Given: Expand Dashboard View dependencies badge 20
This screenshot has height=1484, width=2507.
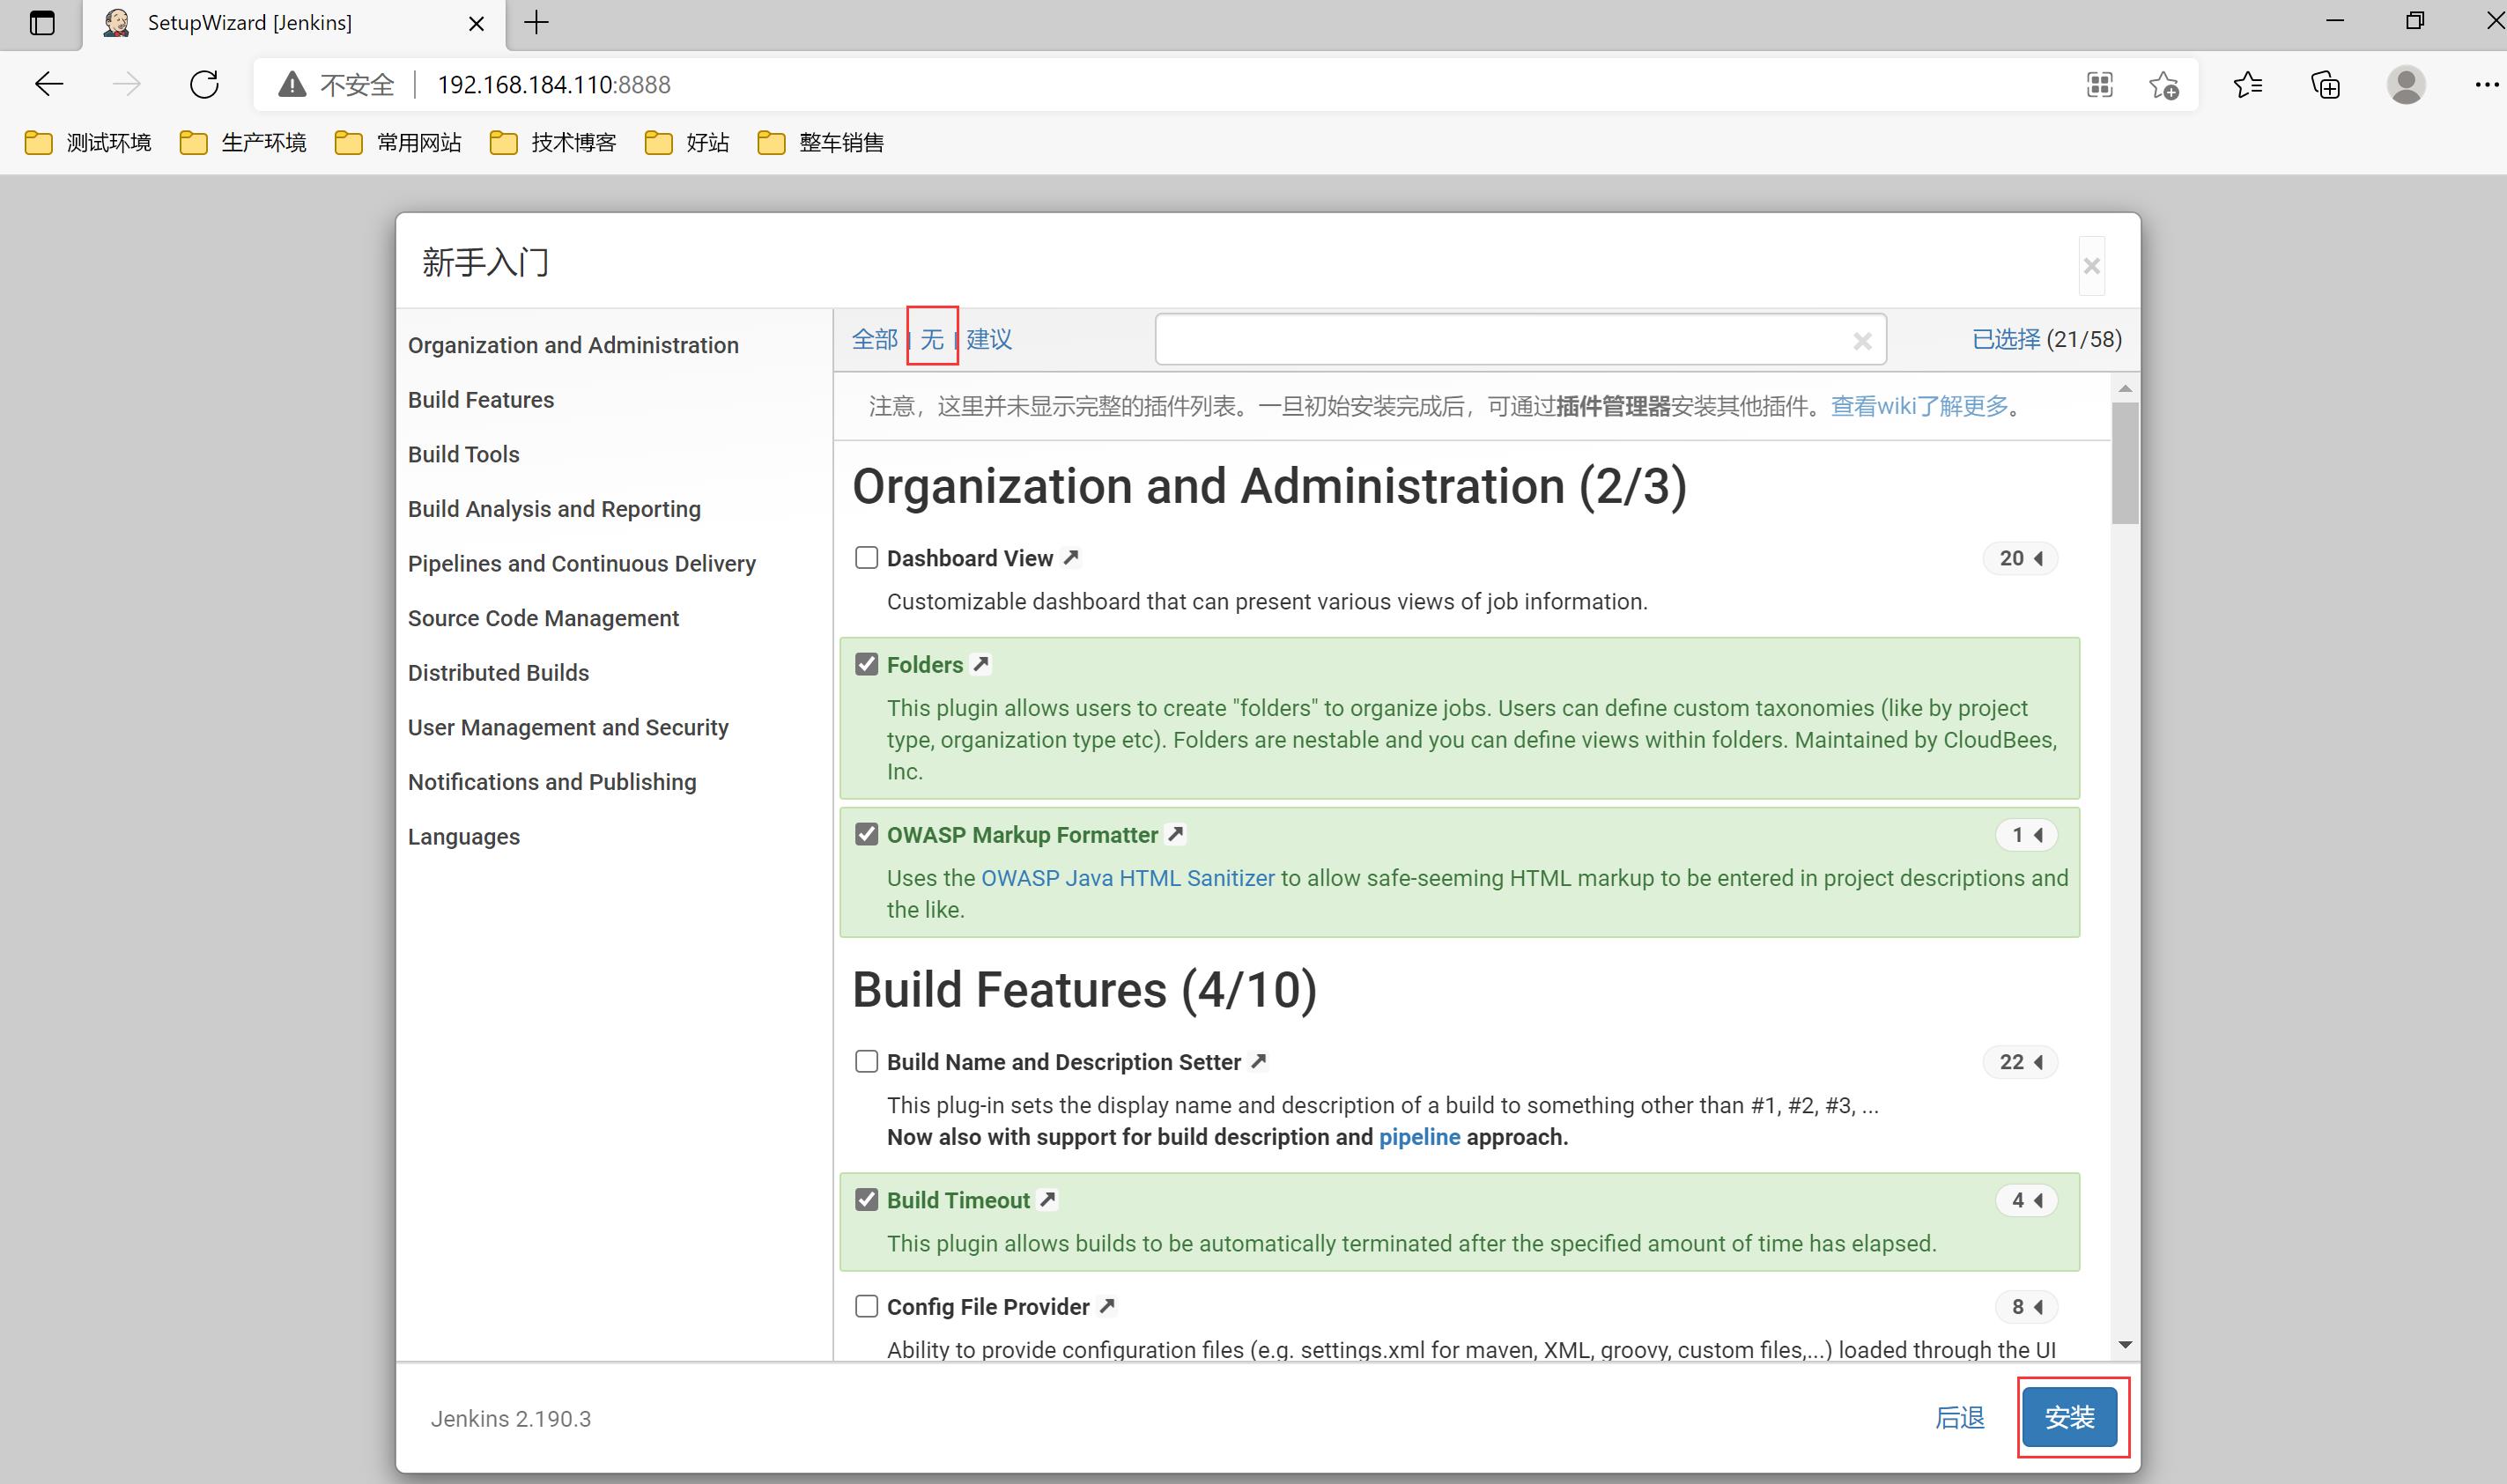Looking at the screenshot, I should (2020, 558).
